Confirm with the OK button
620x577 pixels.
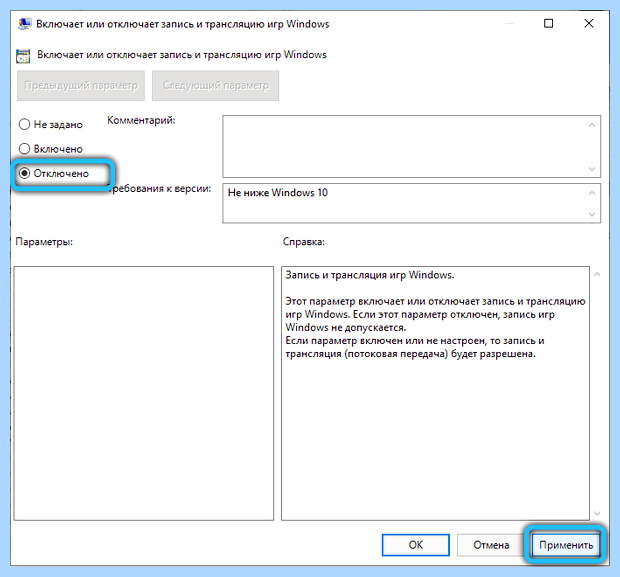pyautogui.click(x=416, y=545)
